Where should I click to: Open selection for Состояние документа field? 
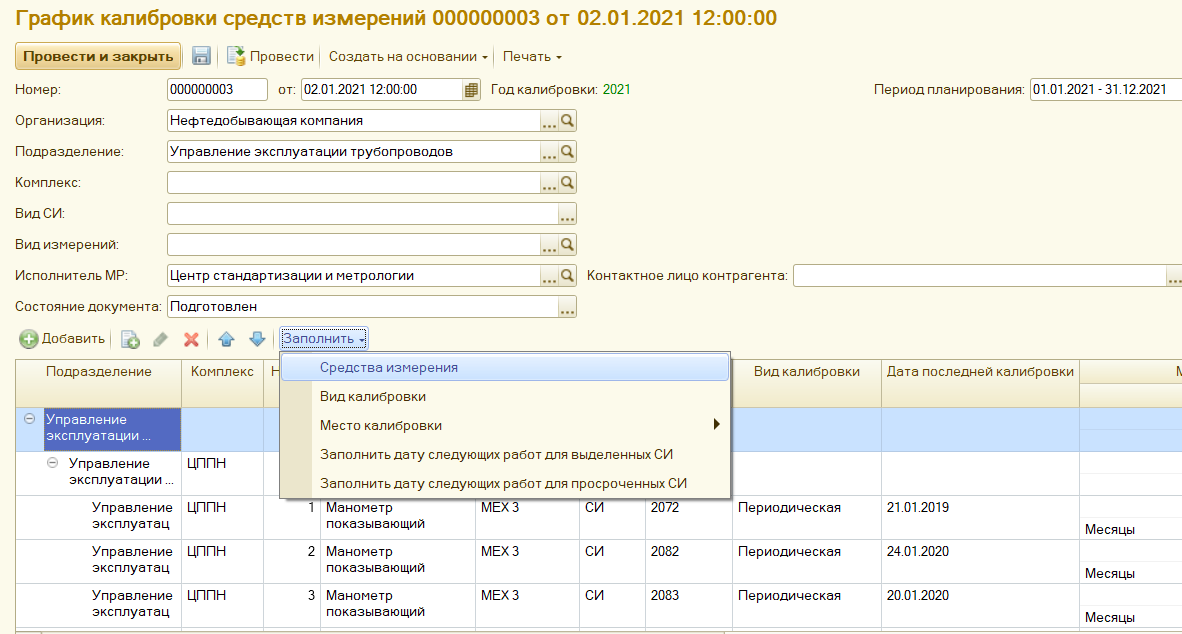tap(567, 308)
